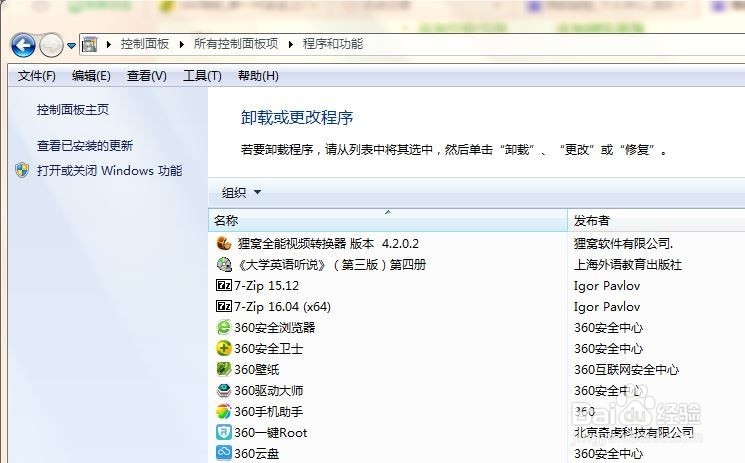Click the shield icon beside Windows 功能
The width and height of the screenshot is (745, 463).
click(x=22, y=170)
